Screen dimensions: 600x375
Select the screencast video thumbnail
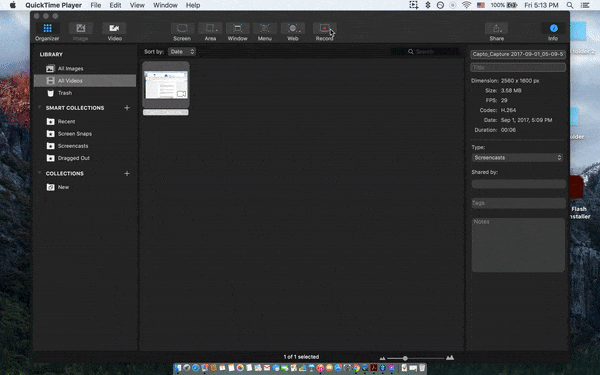pos(166,85)
